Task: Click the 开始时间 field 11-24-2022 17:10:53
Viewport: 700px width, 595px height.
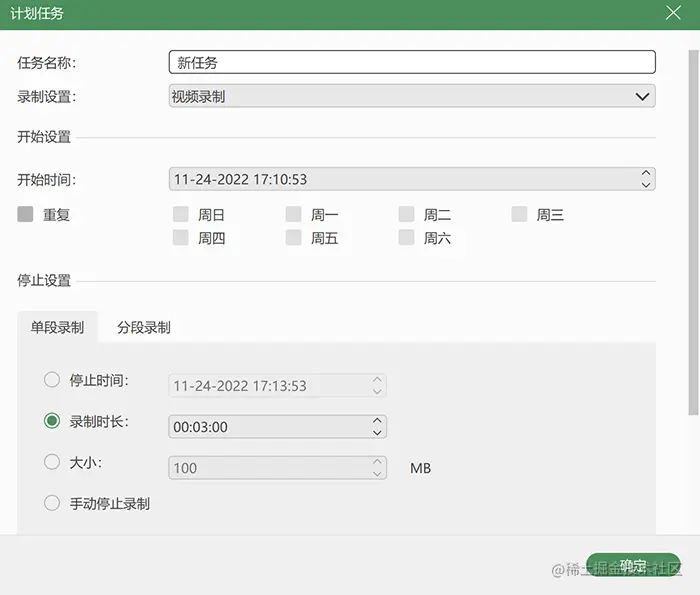Action: click(412, 179)
